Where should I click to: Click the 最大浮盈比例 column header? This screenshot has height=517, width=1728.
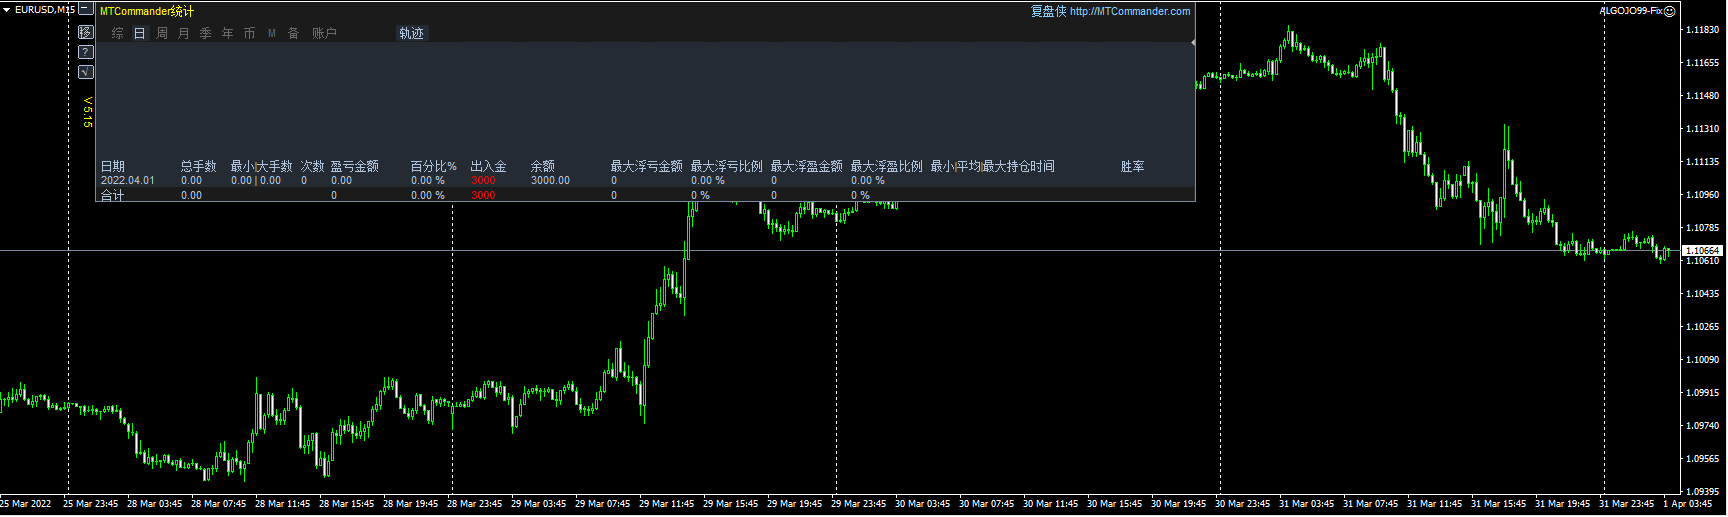(886, 166)
